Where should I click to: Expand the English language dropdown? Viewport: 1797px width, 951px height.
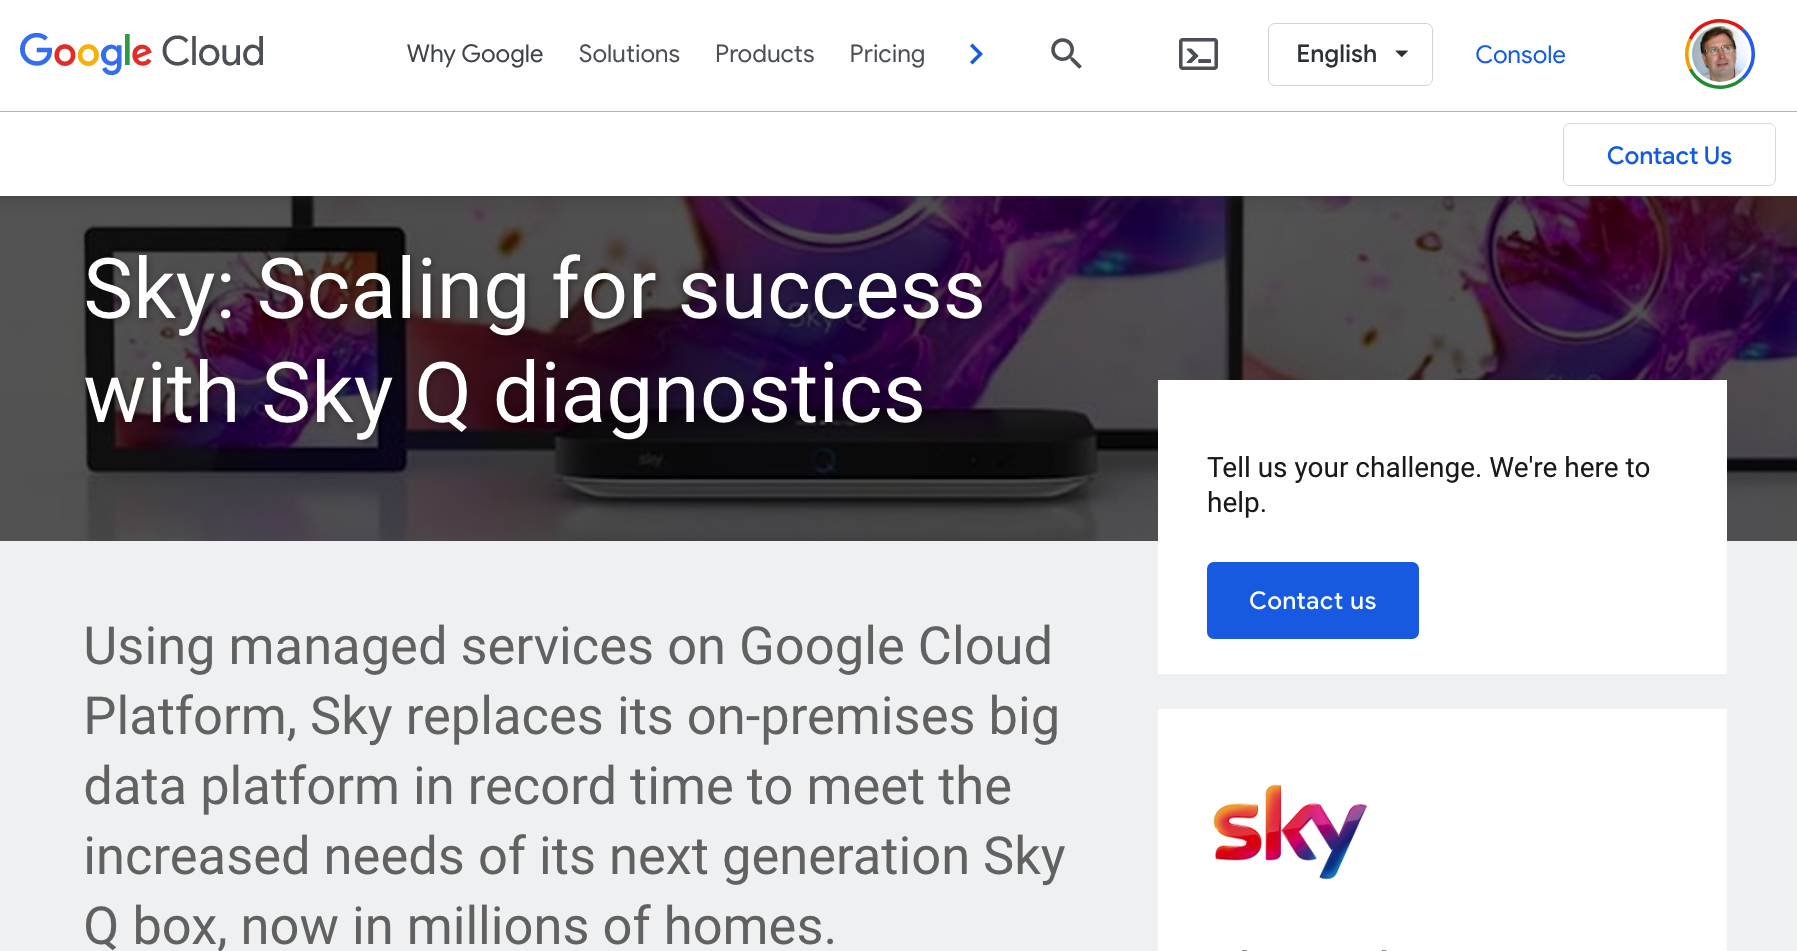click(1349, 54)
